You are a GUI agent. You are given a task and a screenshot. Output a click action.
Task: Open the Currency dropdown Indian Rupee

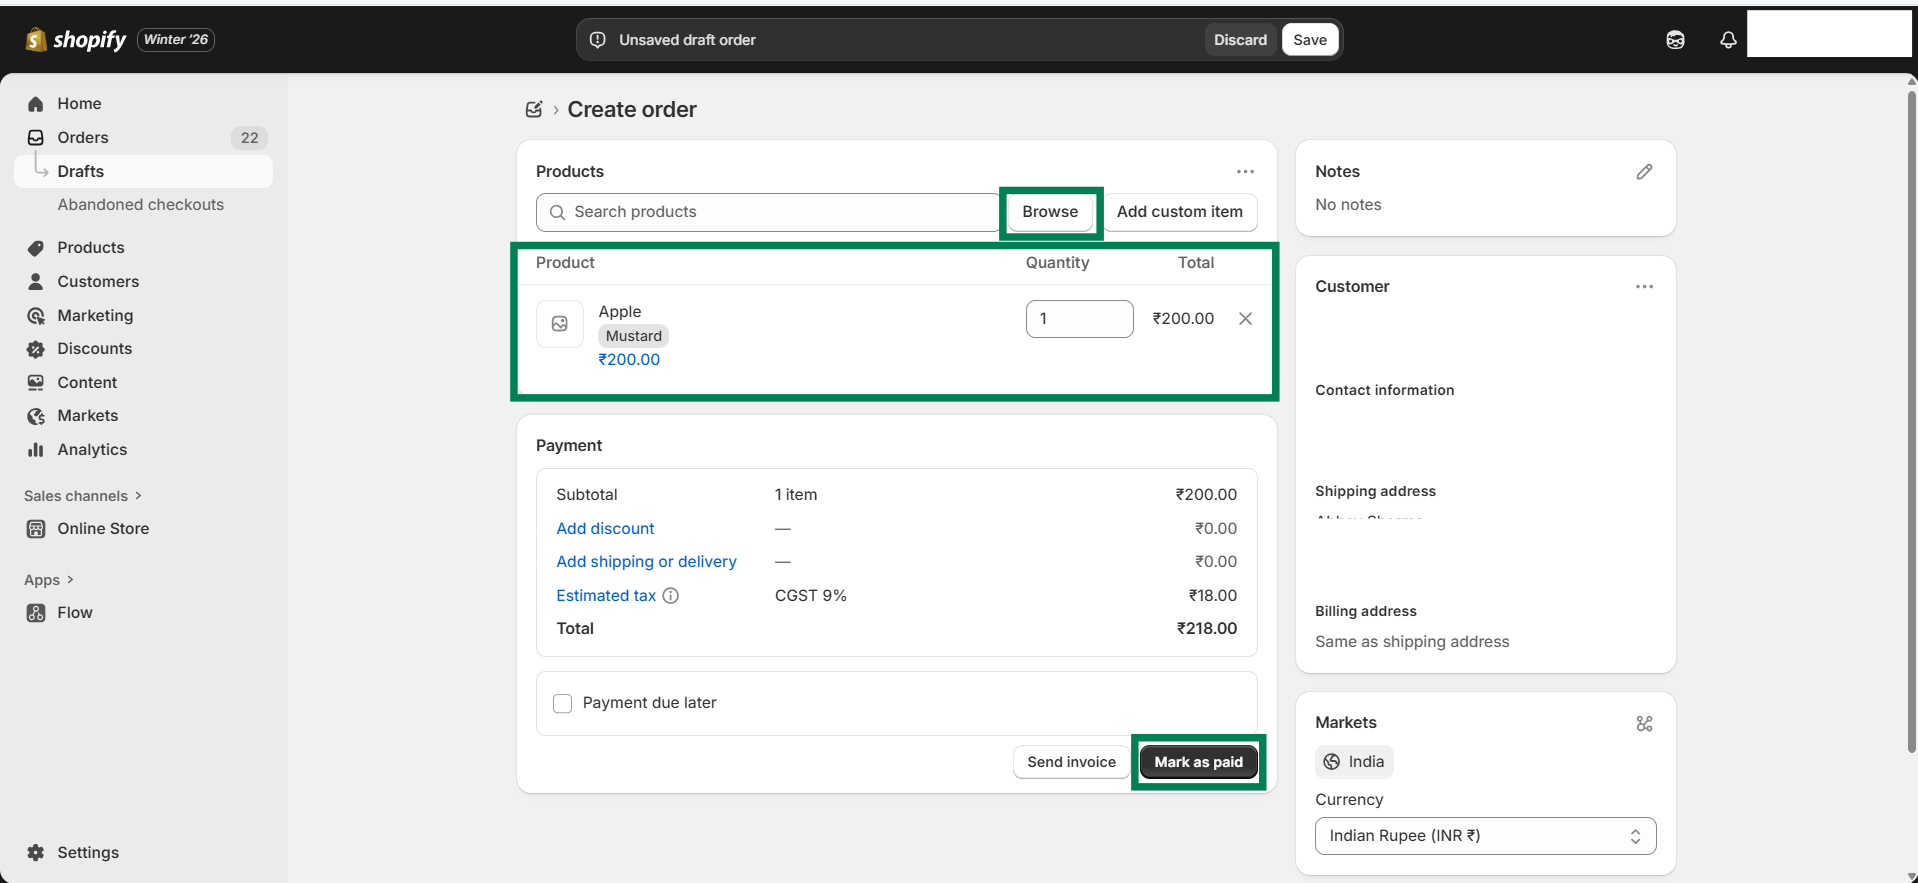coord(1484,836)
